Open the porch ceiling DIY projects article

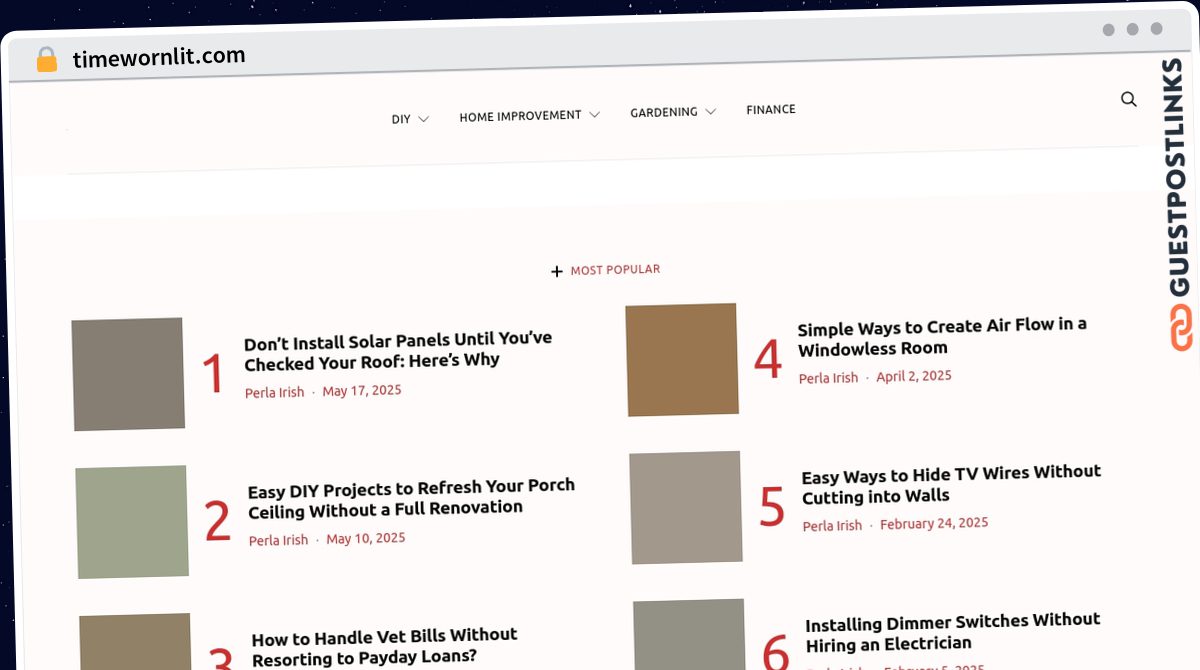coord(411,497)
